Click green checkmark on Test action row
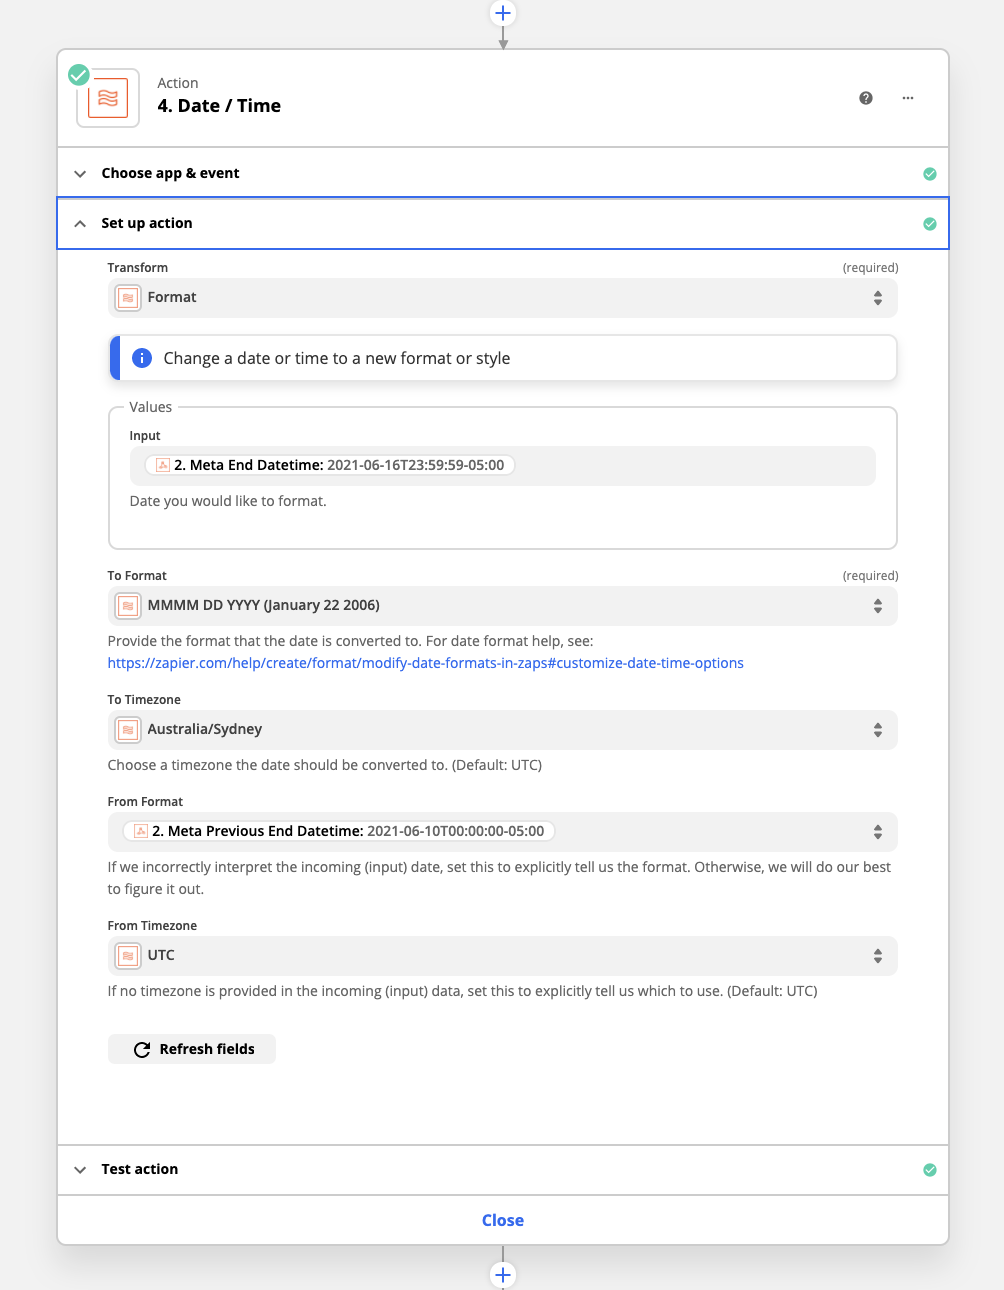Screen dimensions: 1004x1290 pyautogui.click(x=930, y=1170)
